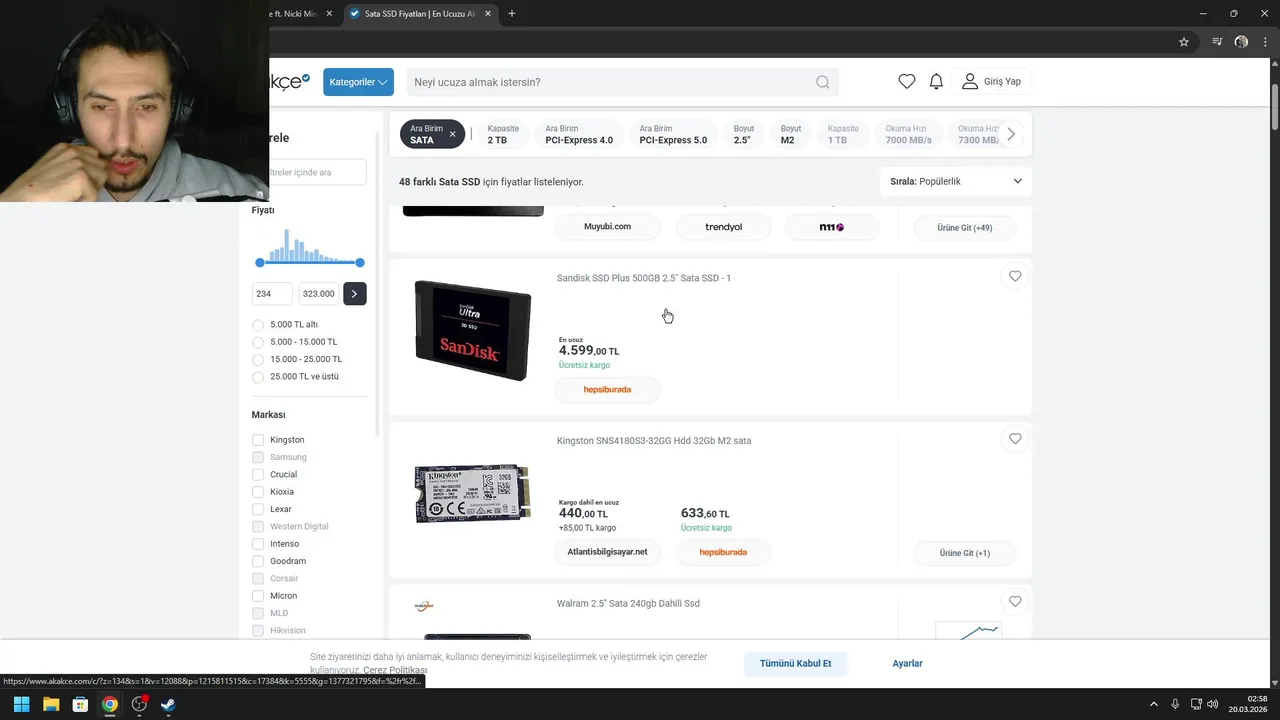Image resolution: width=1280 pixels, height=720 pixels.
Task: Select Boyut 2.5" filter chip
Action: [743, 134]
